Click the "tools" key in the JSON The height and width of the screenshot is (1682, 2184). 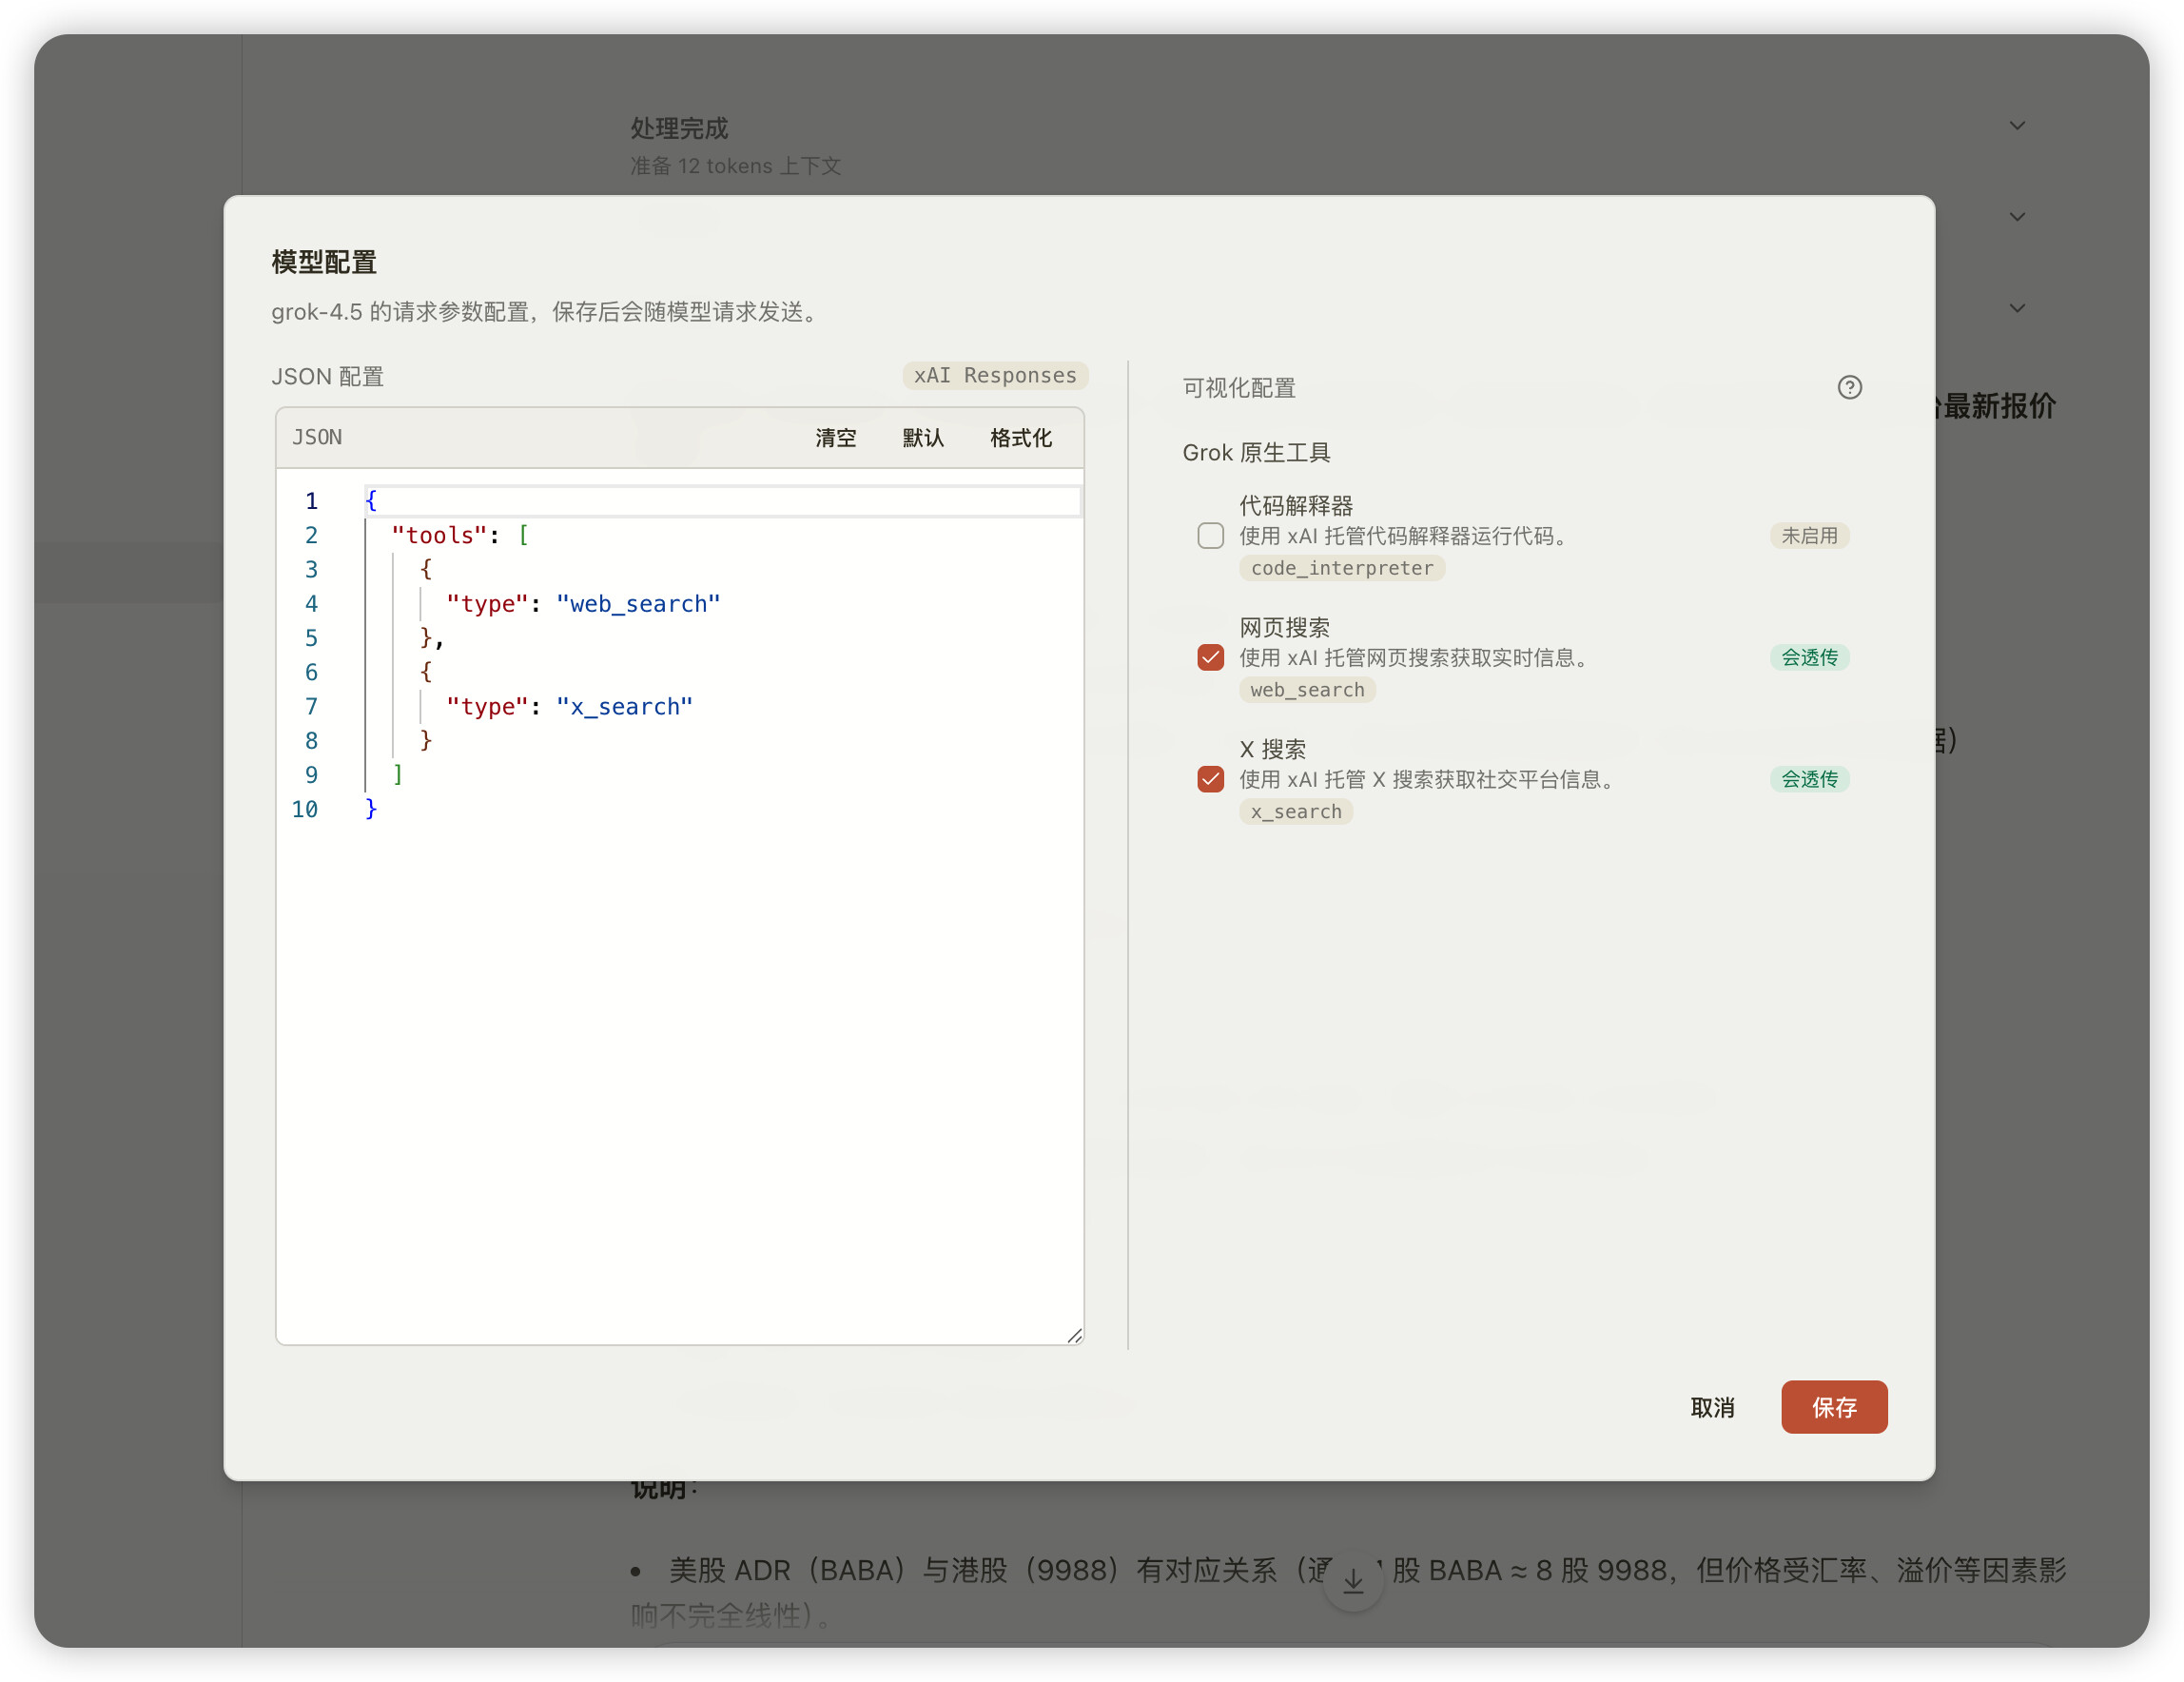pos(439,536)
